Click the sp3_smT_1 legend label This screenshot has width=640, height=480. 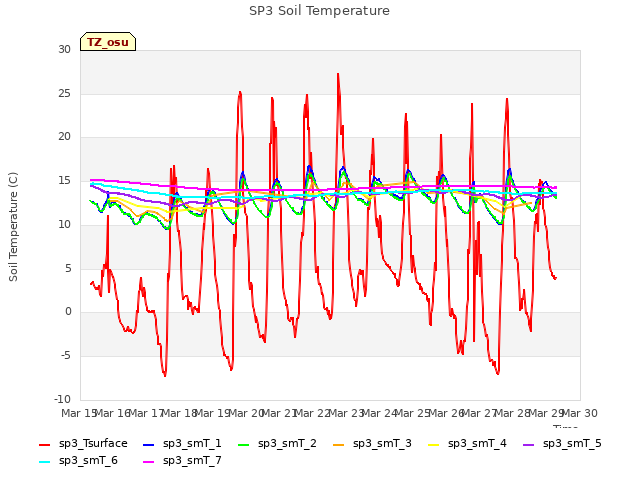192,443
